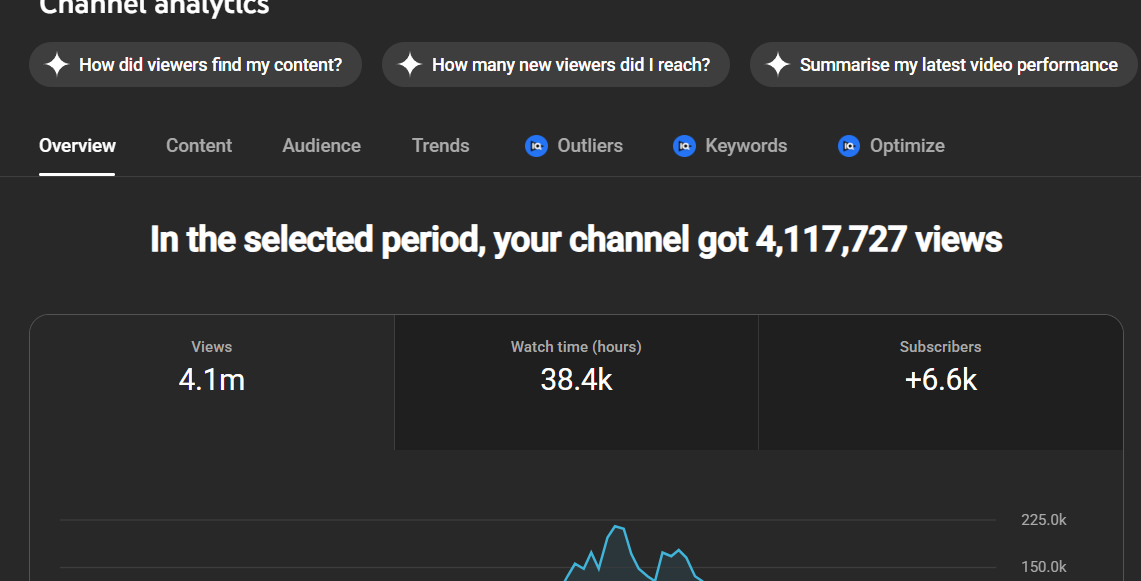Click the views chart peak line
This screenshot has width=1141, height=581.
tap(617, 527)
